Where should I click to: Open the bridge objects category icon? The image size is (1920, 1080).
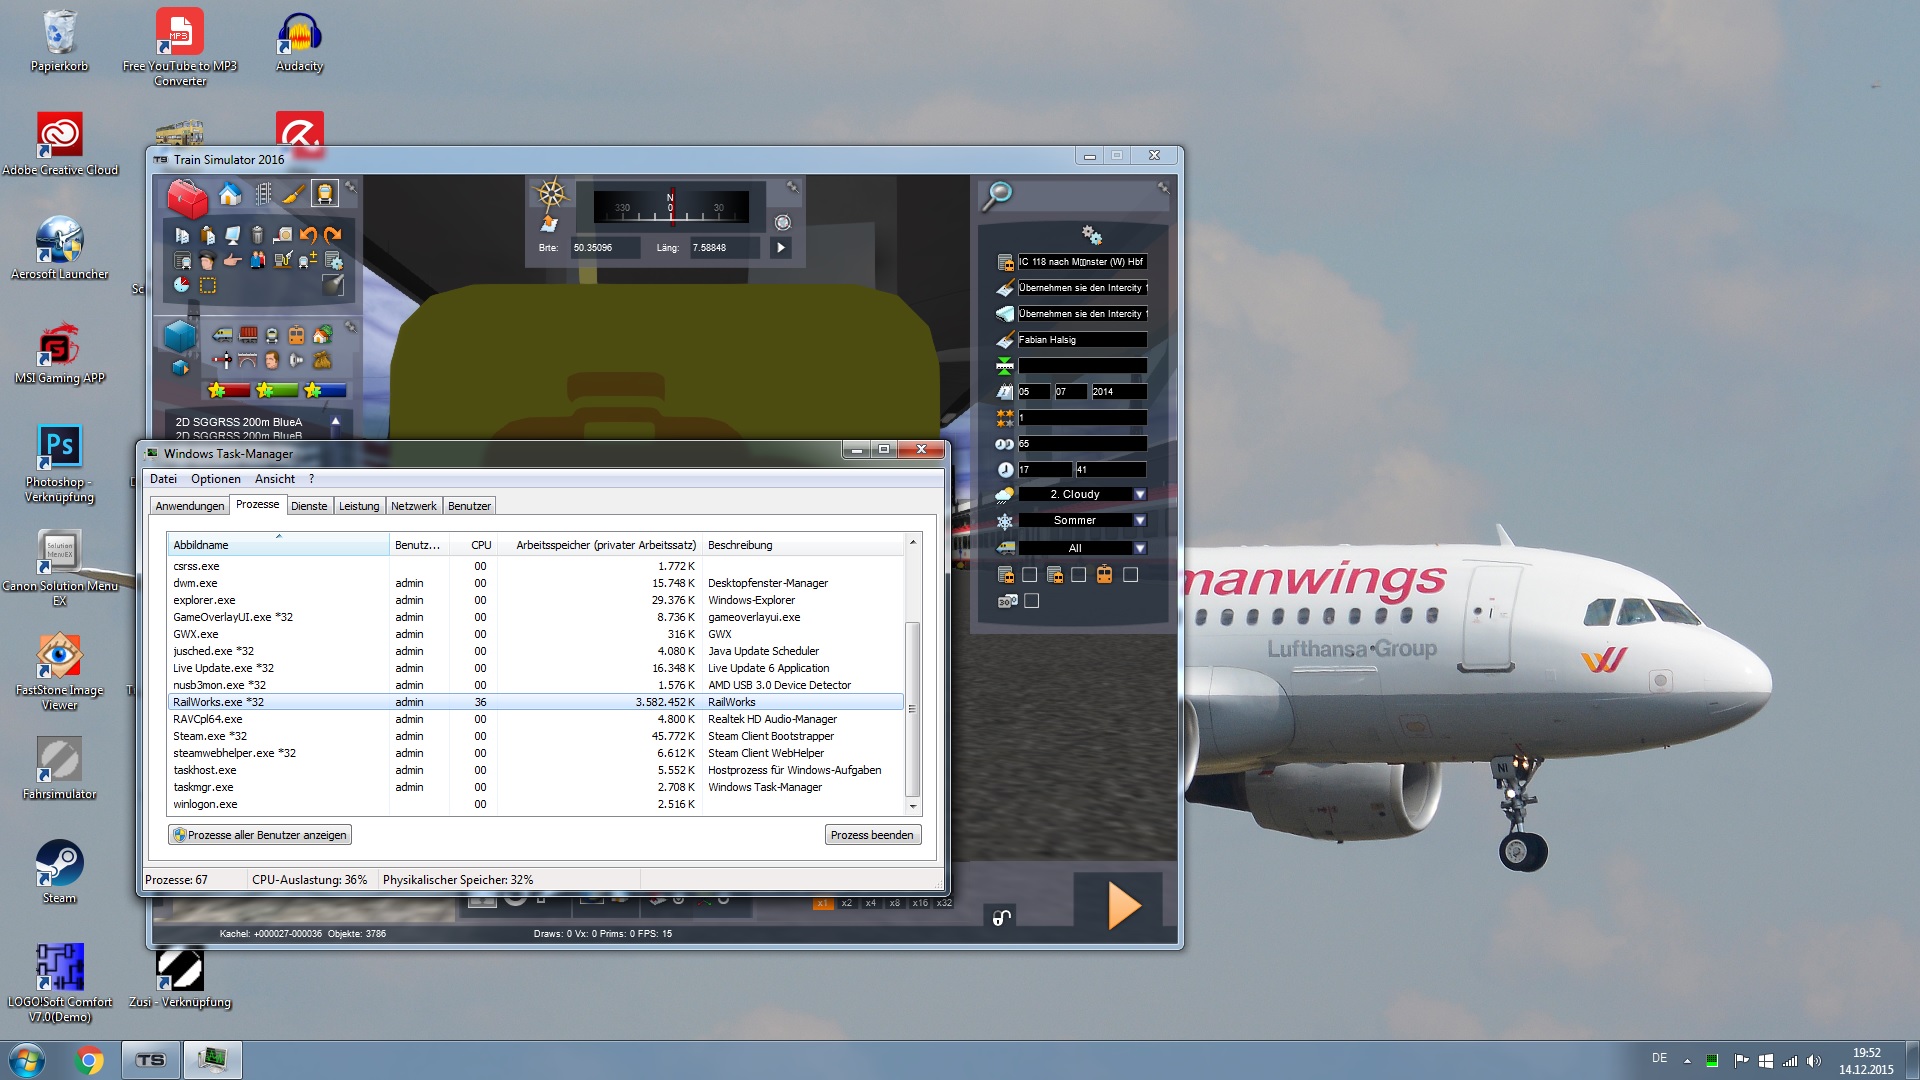coord(247,360)
